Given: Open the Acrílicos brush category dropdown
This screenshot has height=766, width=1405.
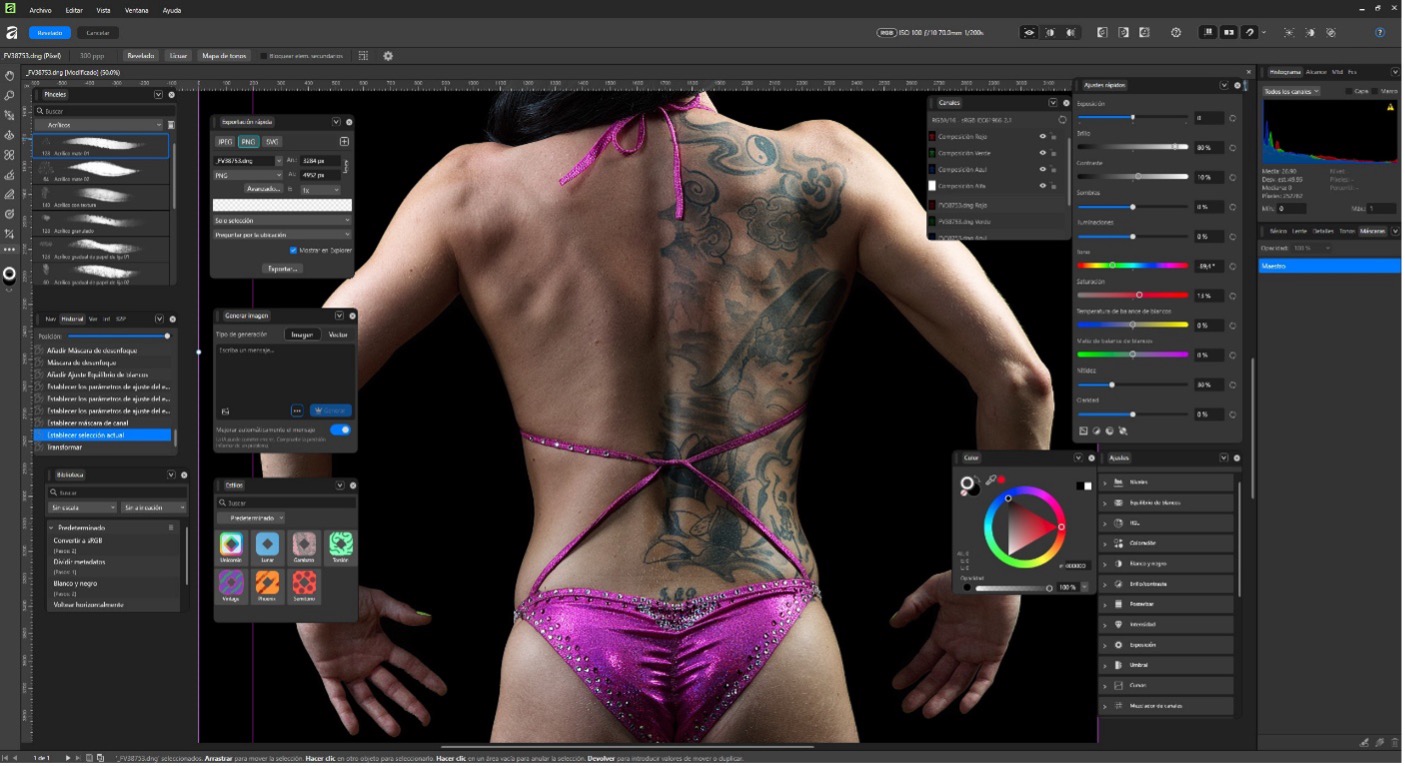Looking at the screenshot, I should click(x=98, y=125).
